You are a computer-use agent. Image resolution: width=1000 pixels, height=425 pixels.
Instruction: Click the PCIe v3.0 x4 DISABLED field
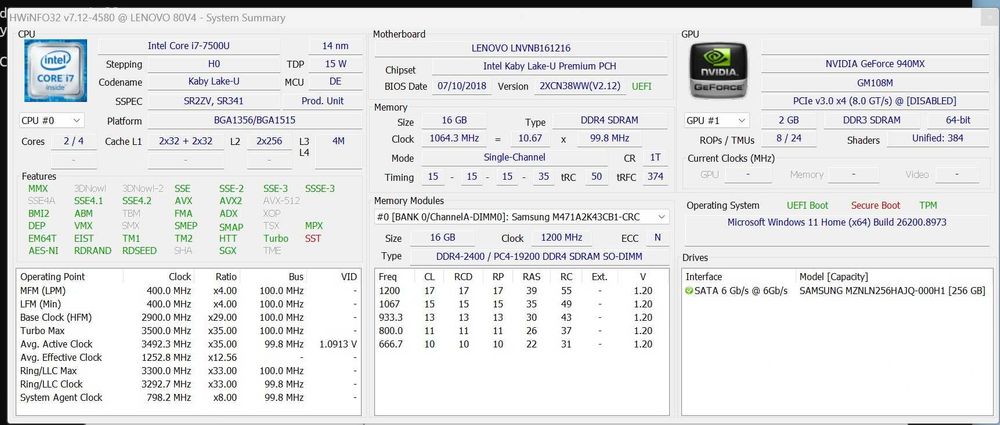(874, 101)
